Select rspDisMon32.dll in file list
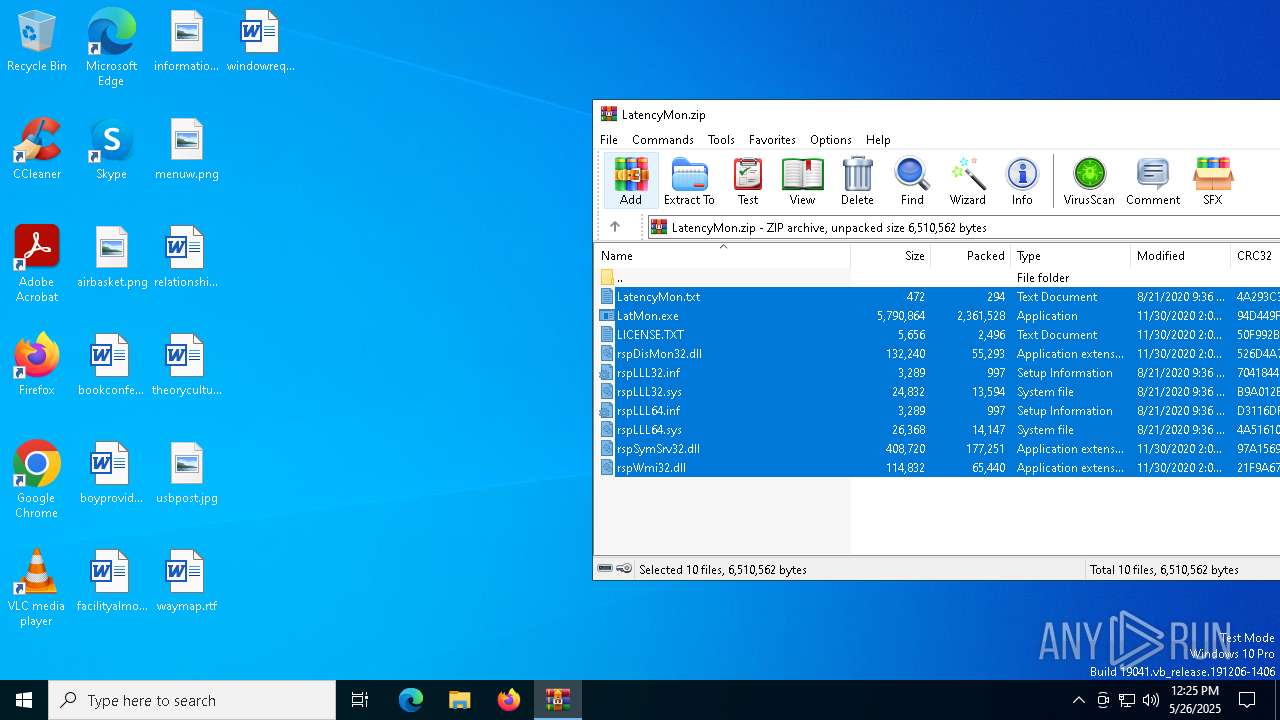1280x720 pixels. click(937, 354)
